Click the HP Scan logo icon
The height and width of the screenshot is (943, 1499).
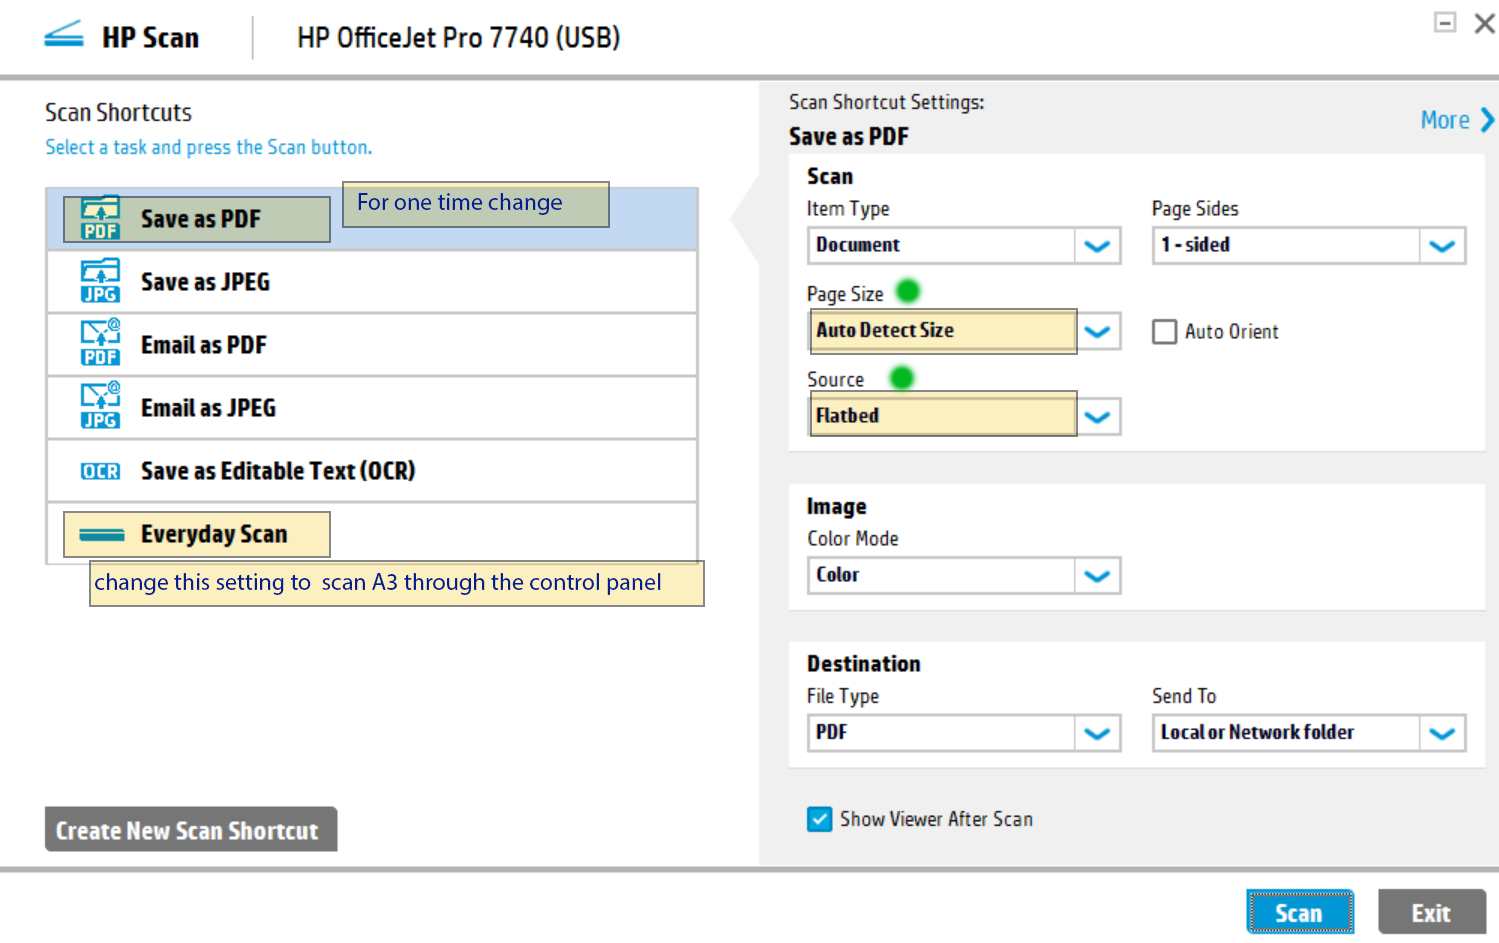64,36
